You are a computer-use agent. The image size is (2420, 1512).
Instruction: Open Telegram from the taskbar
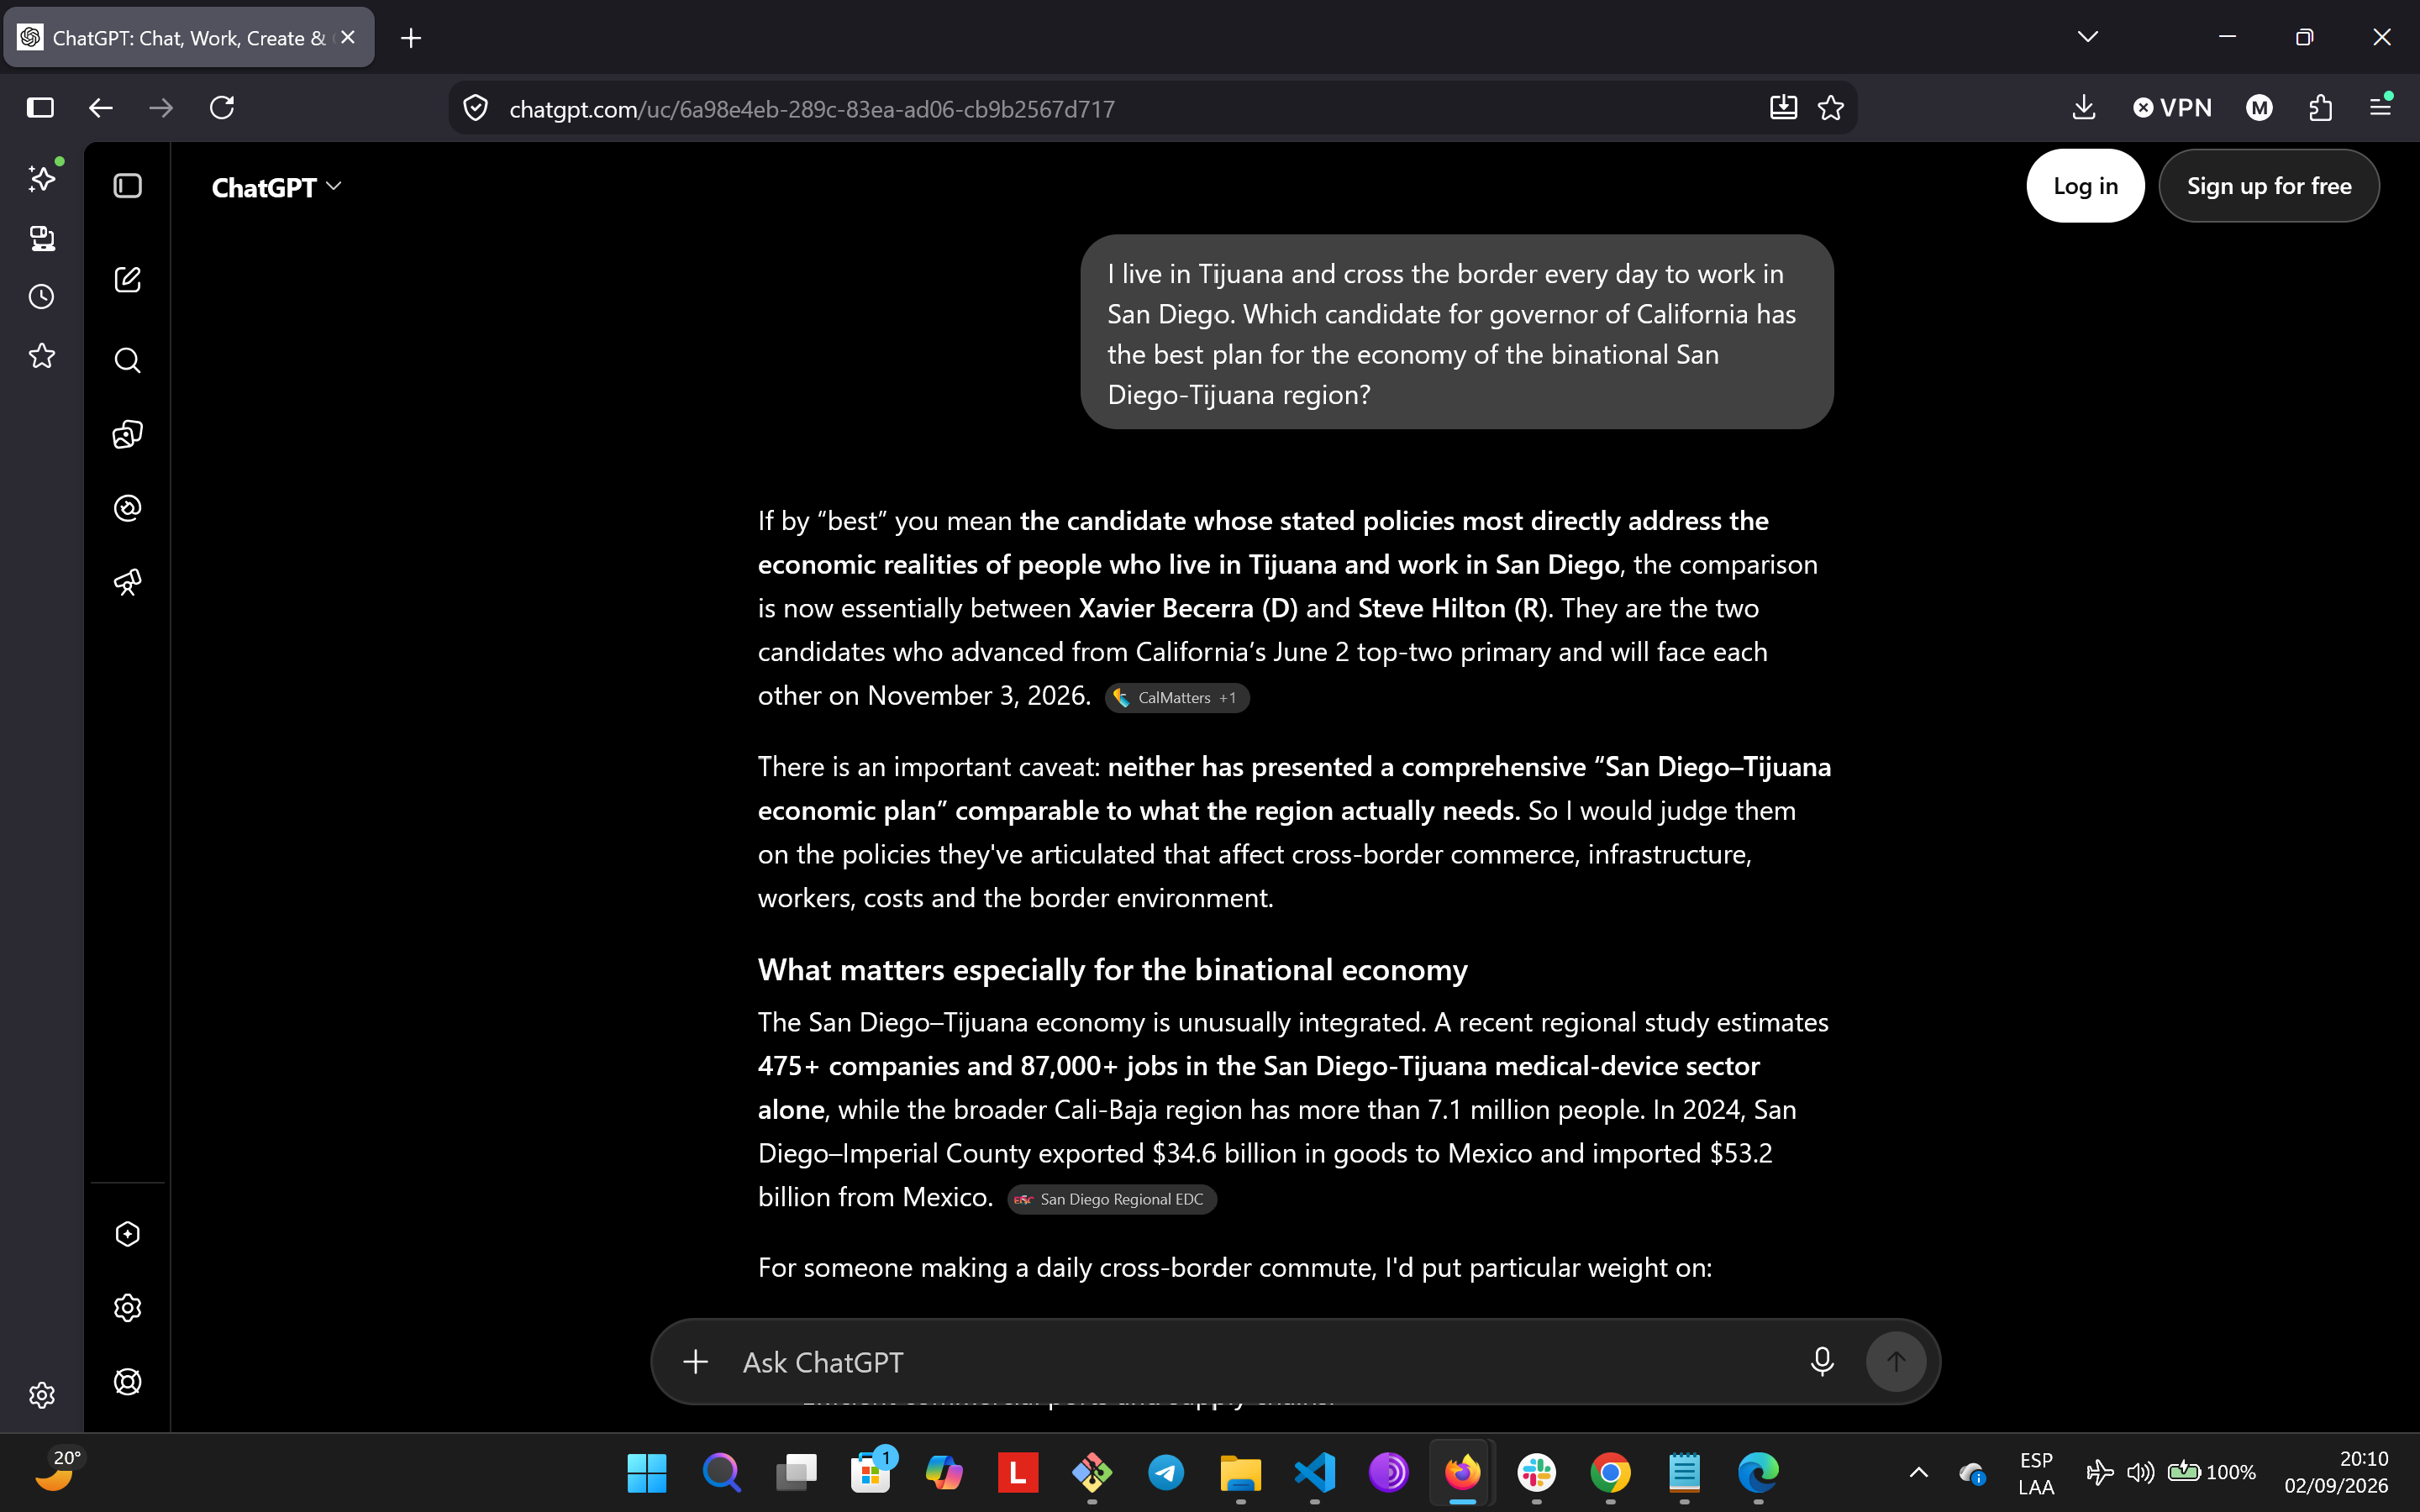pyautogui.click(x=1166, y=1473)
